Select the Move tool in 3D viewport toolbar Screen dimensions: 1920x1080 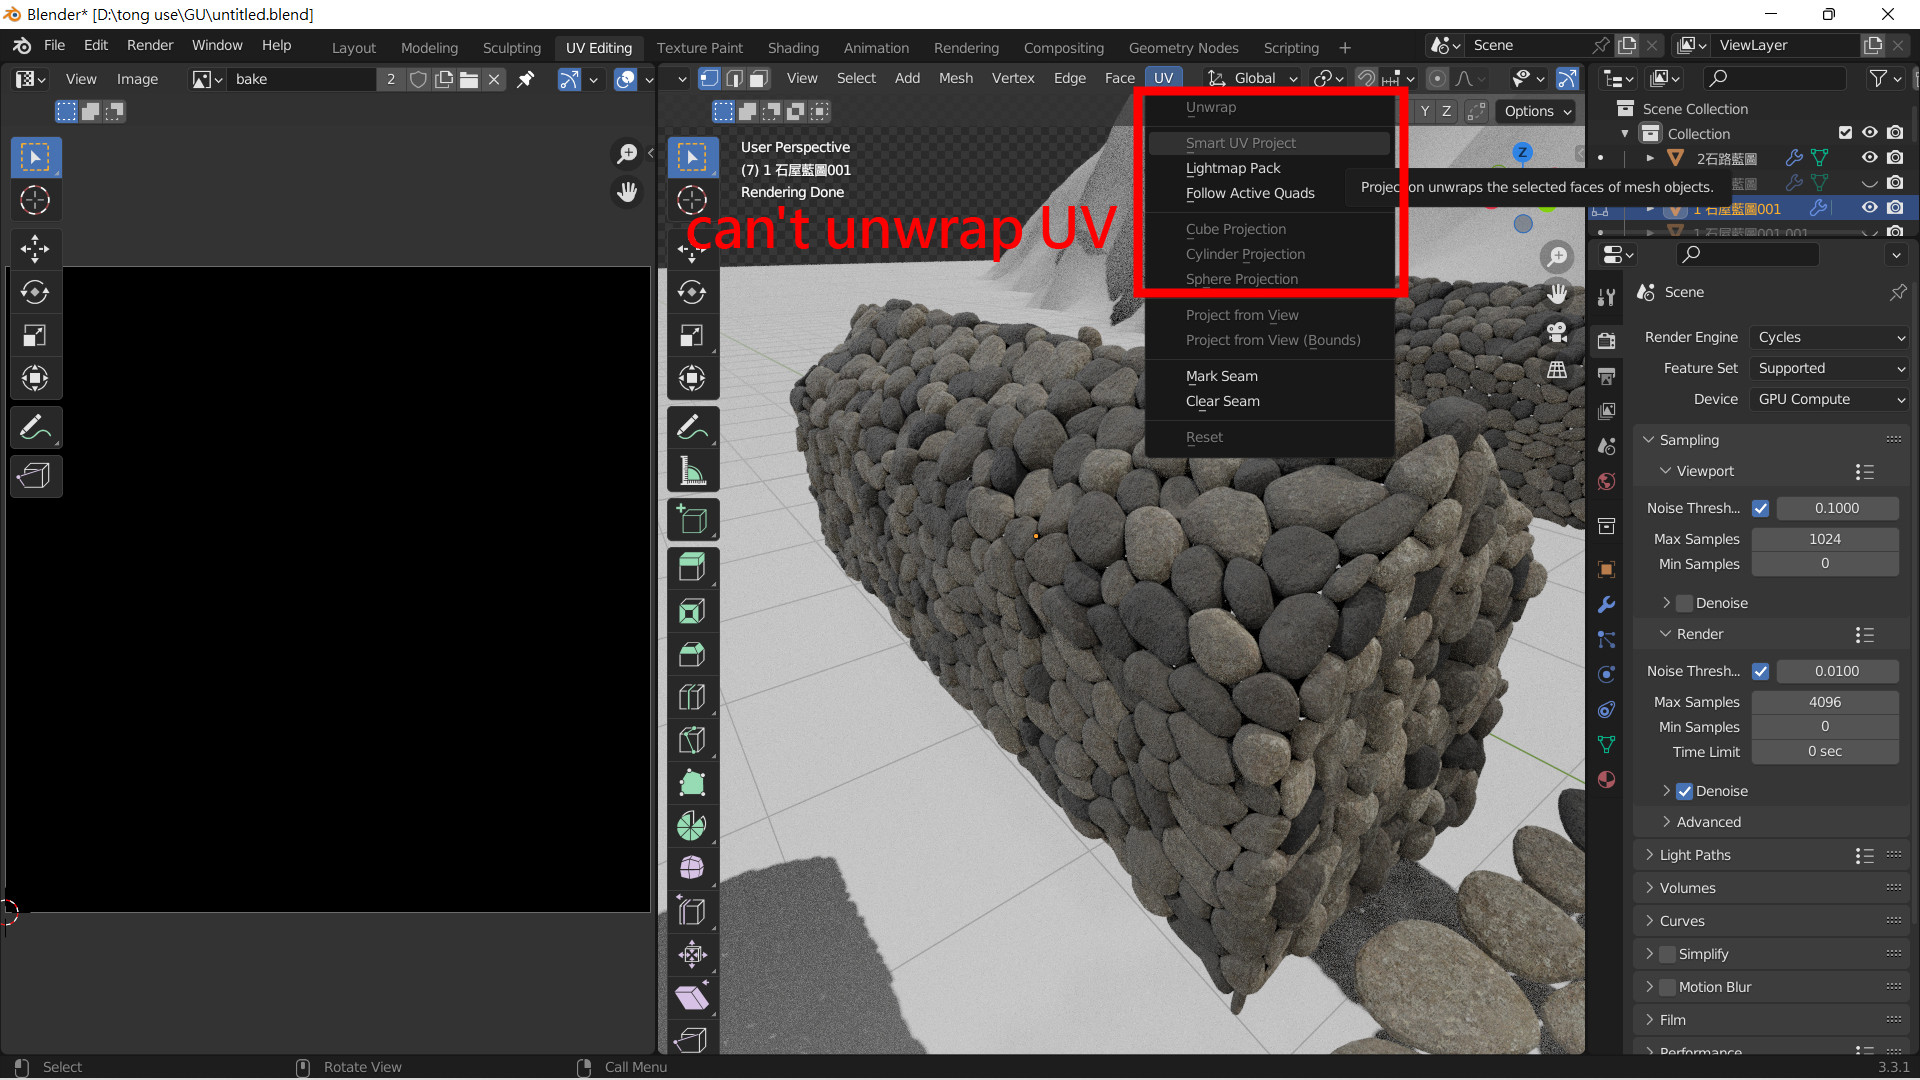(692, 250)
